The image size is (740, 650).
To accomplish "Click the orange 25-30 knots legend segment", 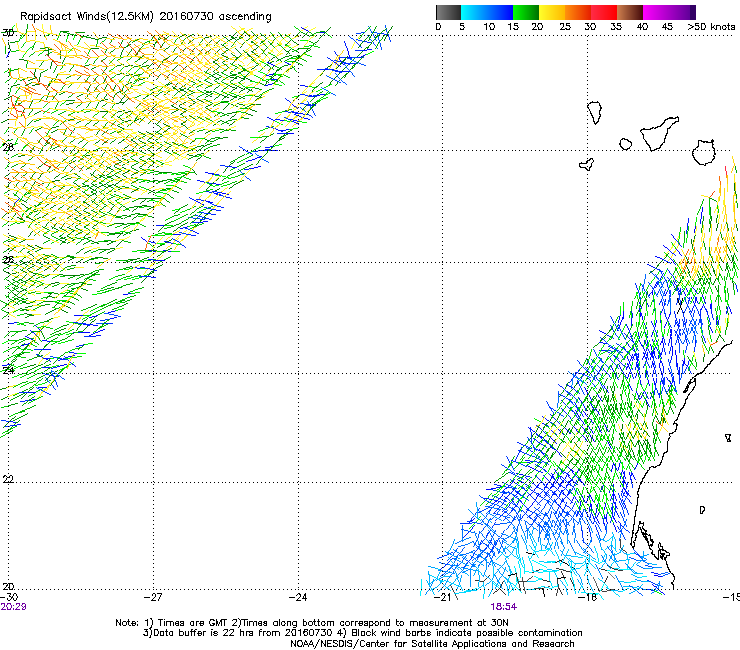I will tap(578, 12).
